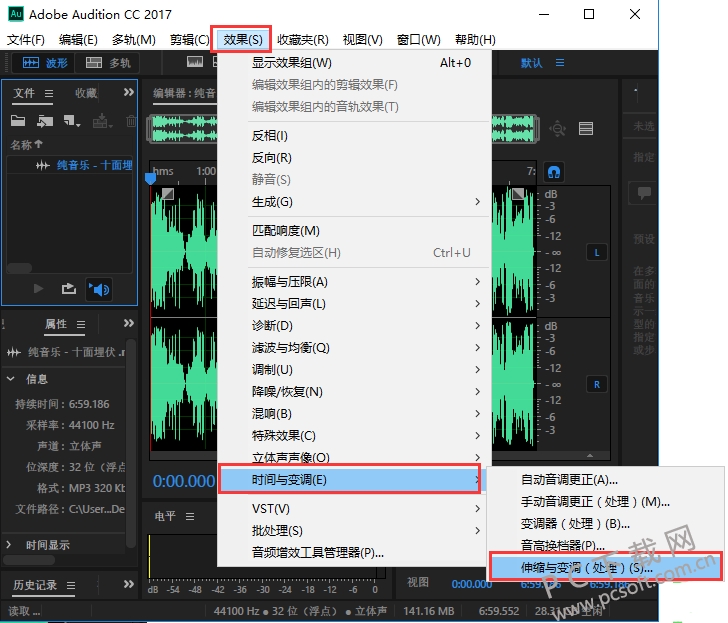Screen dimensions: 728x623
Task: Choose 反相(I) from effects menu
Action: click(354, 136)
